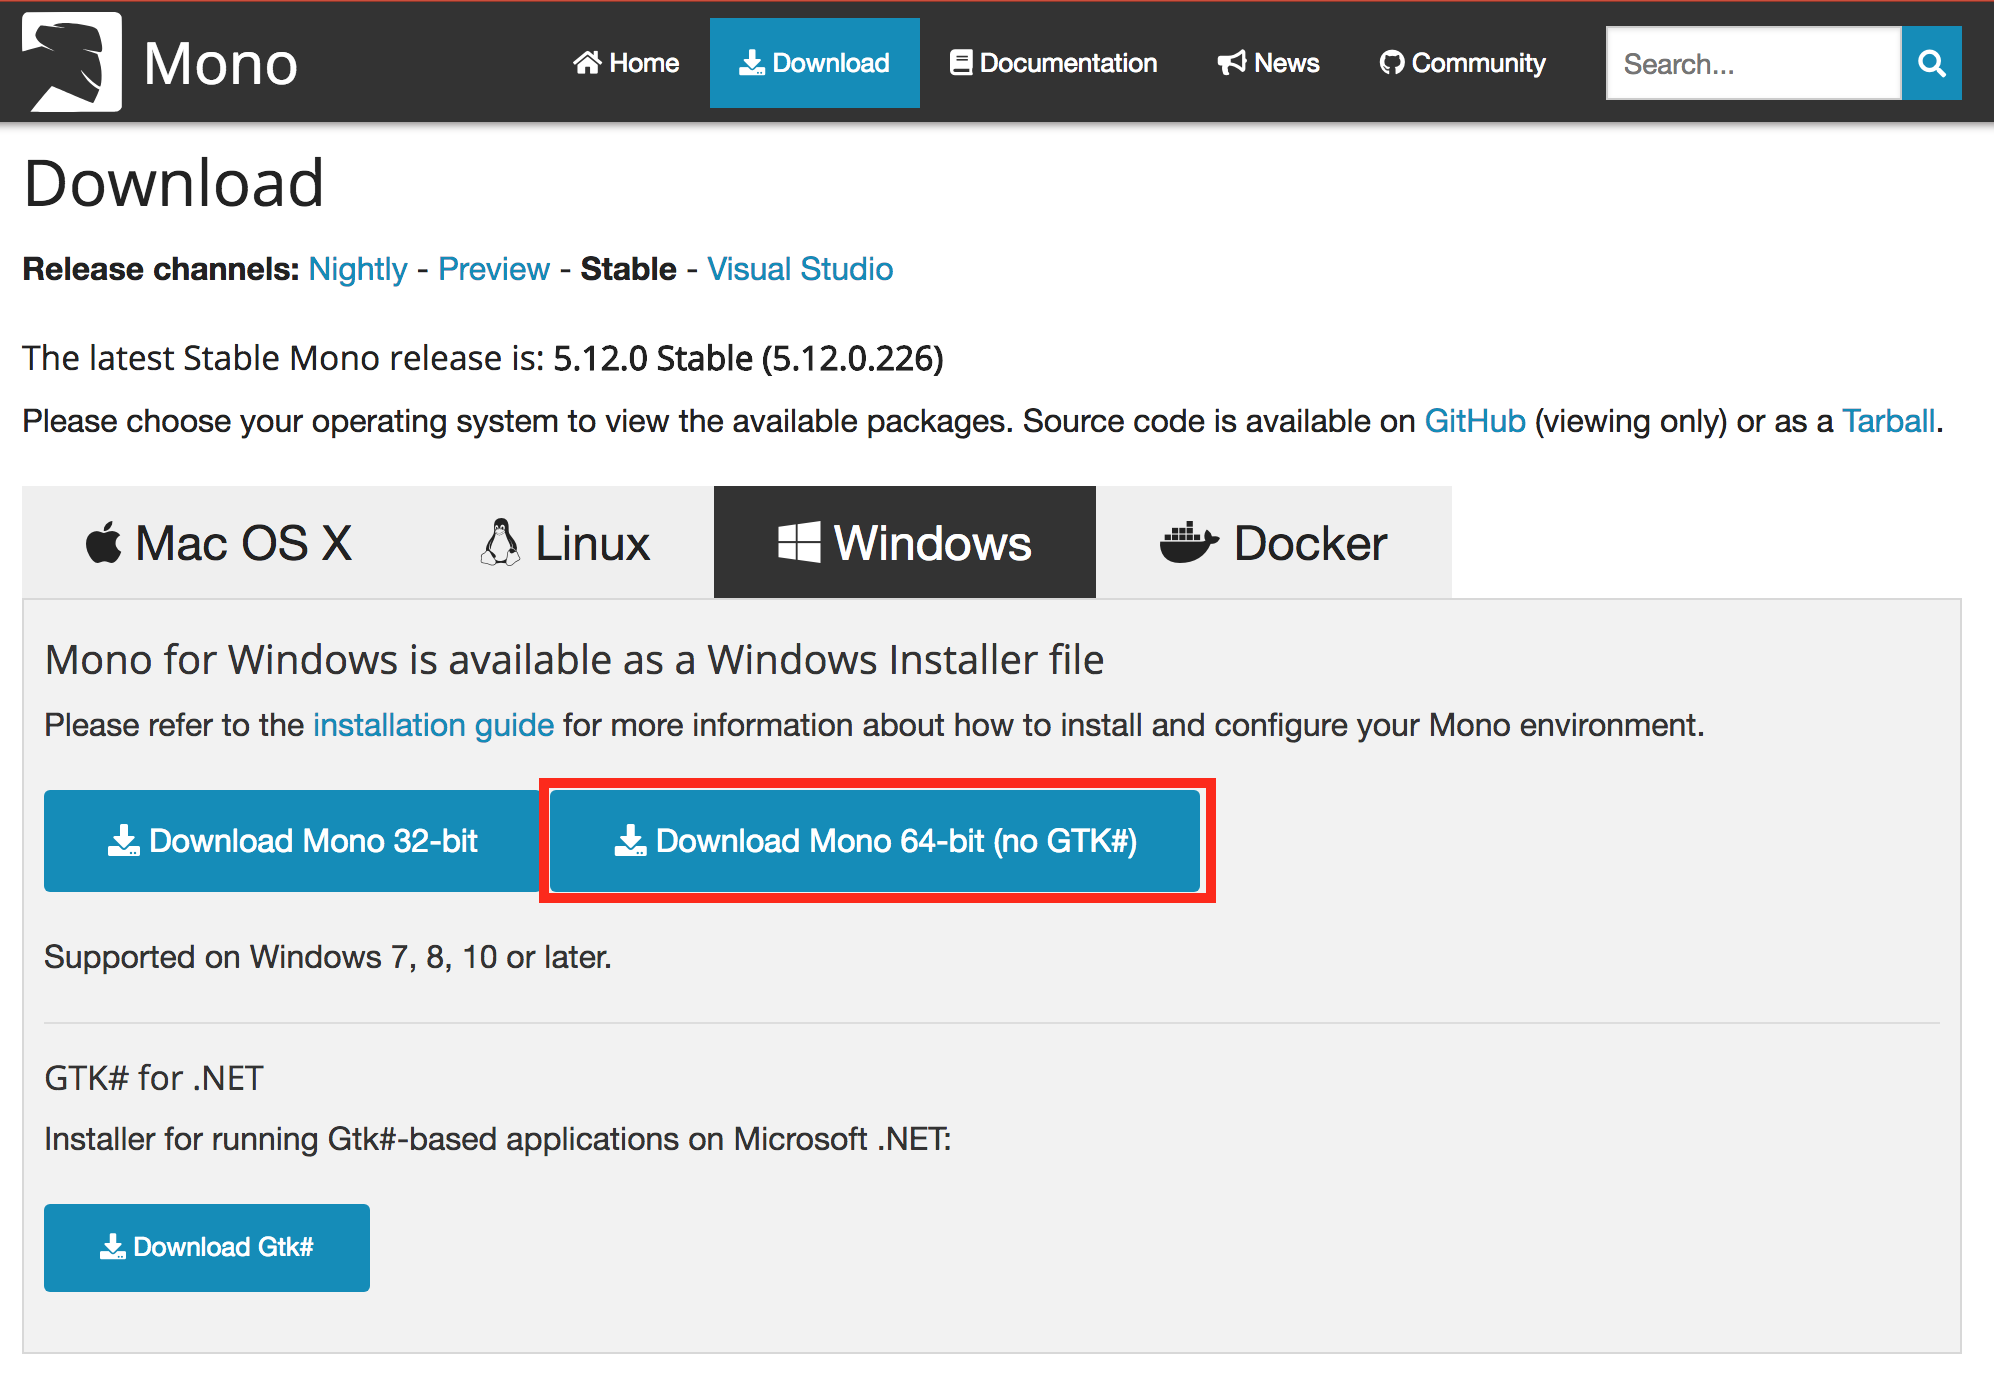The height and width of the screenshot is (1394, 1994).
Task: Open the installation guide link
Action: click(433, 725)
